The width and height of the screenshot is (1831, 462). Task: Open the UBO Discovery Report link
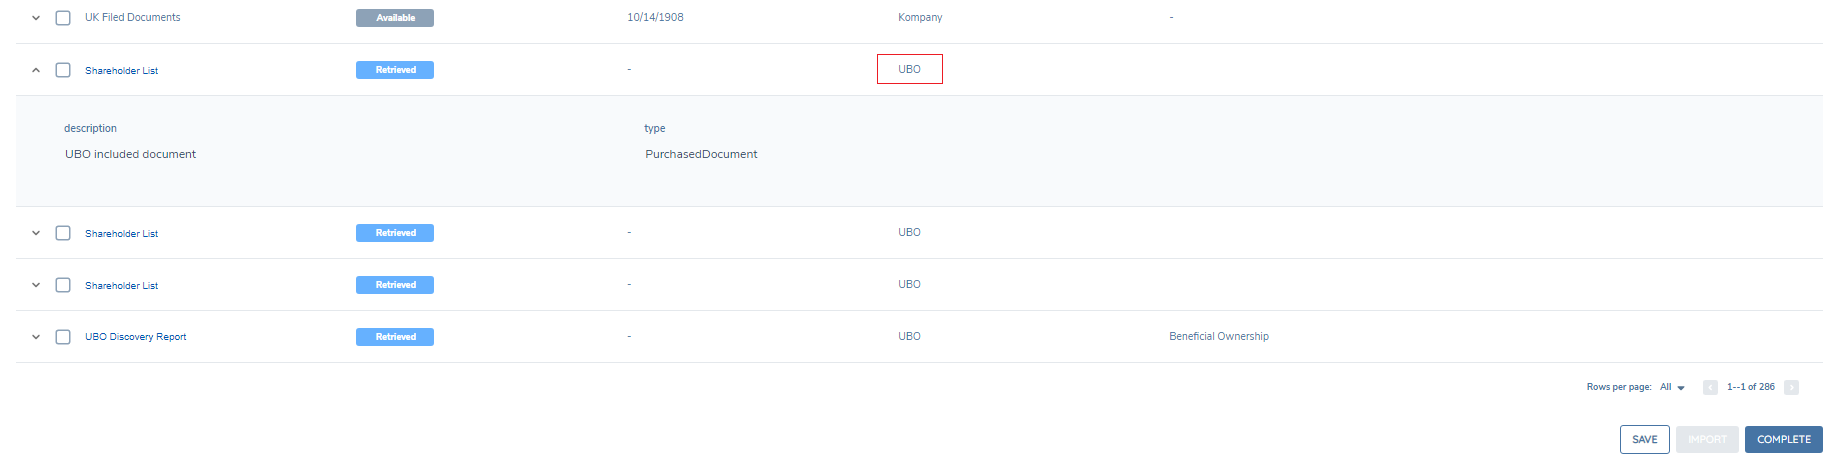click(x=135, y=337)
